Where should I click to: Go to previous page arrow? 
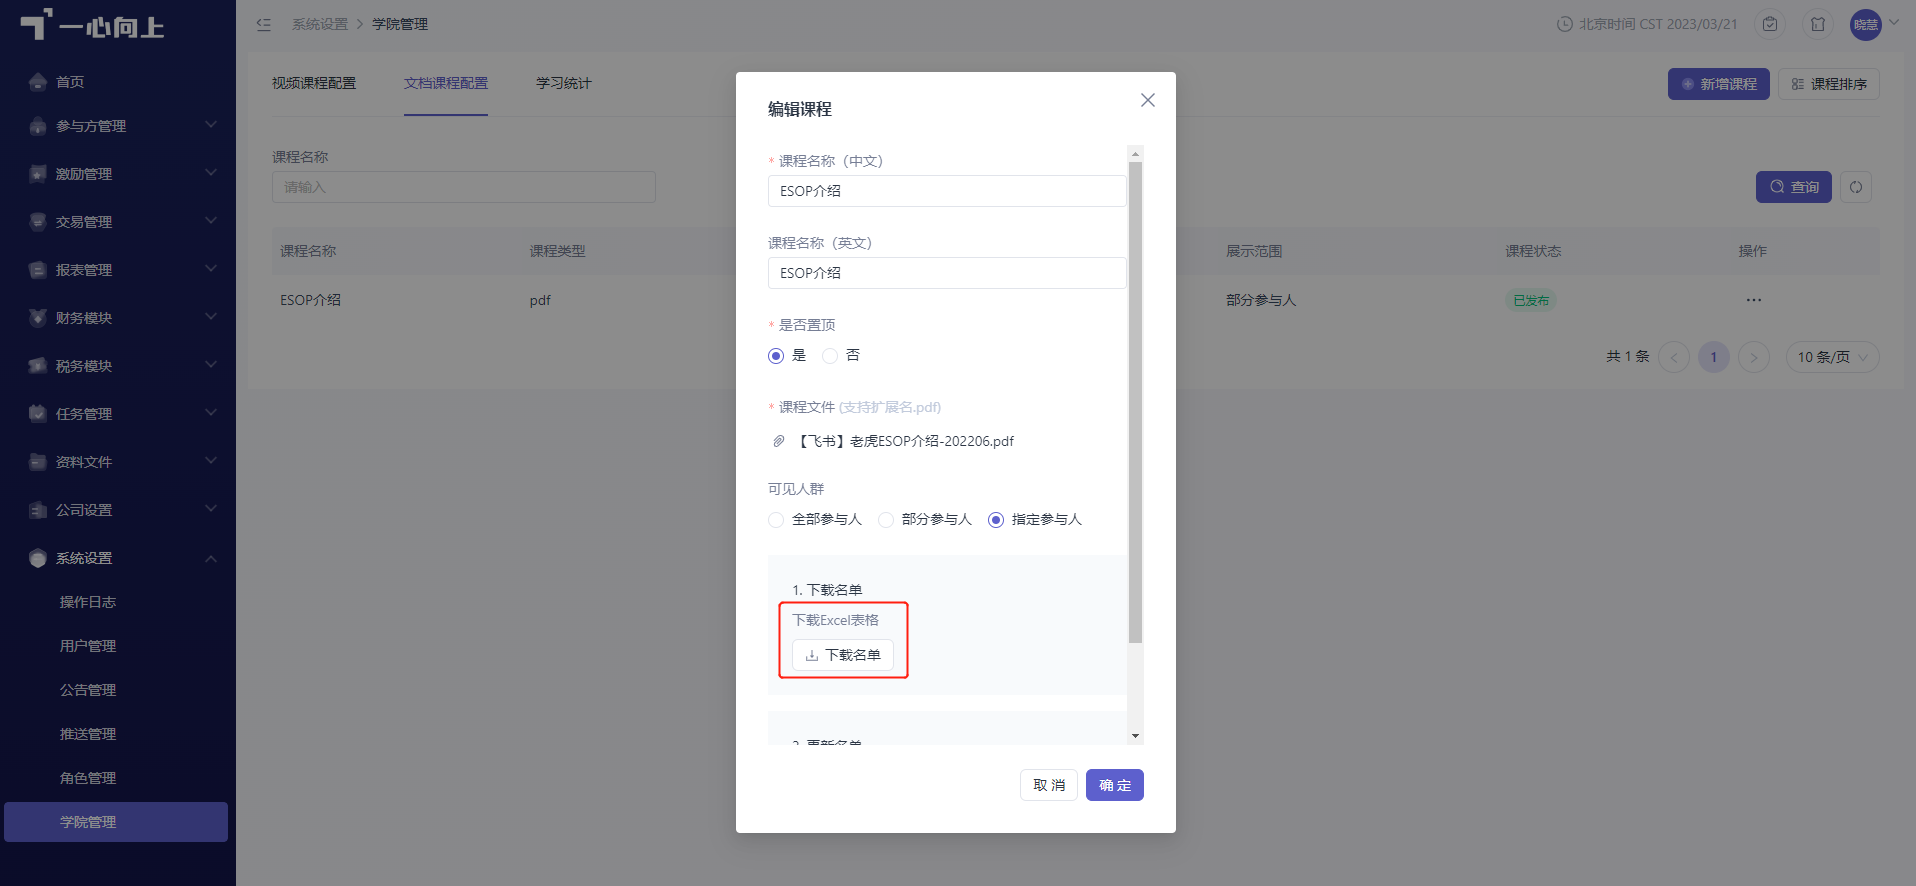[x=1674, y=357]
